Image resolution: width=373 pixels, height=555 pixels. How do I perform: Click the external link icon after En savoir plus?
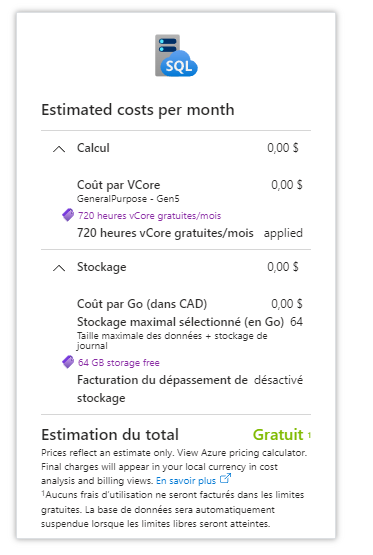point(225,479)
